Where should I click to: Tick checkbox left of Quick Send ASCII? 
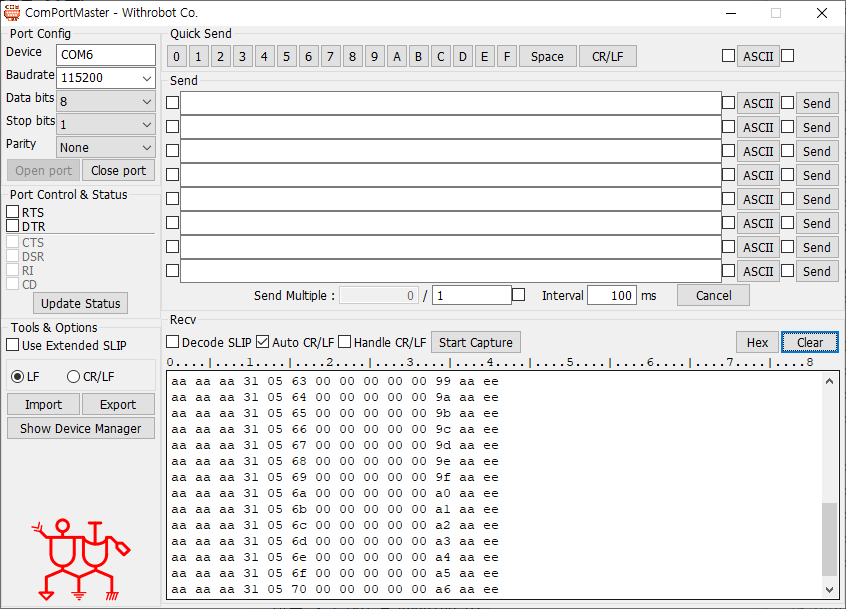point(728,56)
